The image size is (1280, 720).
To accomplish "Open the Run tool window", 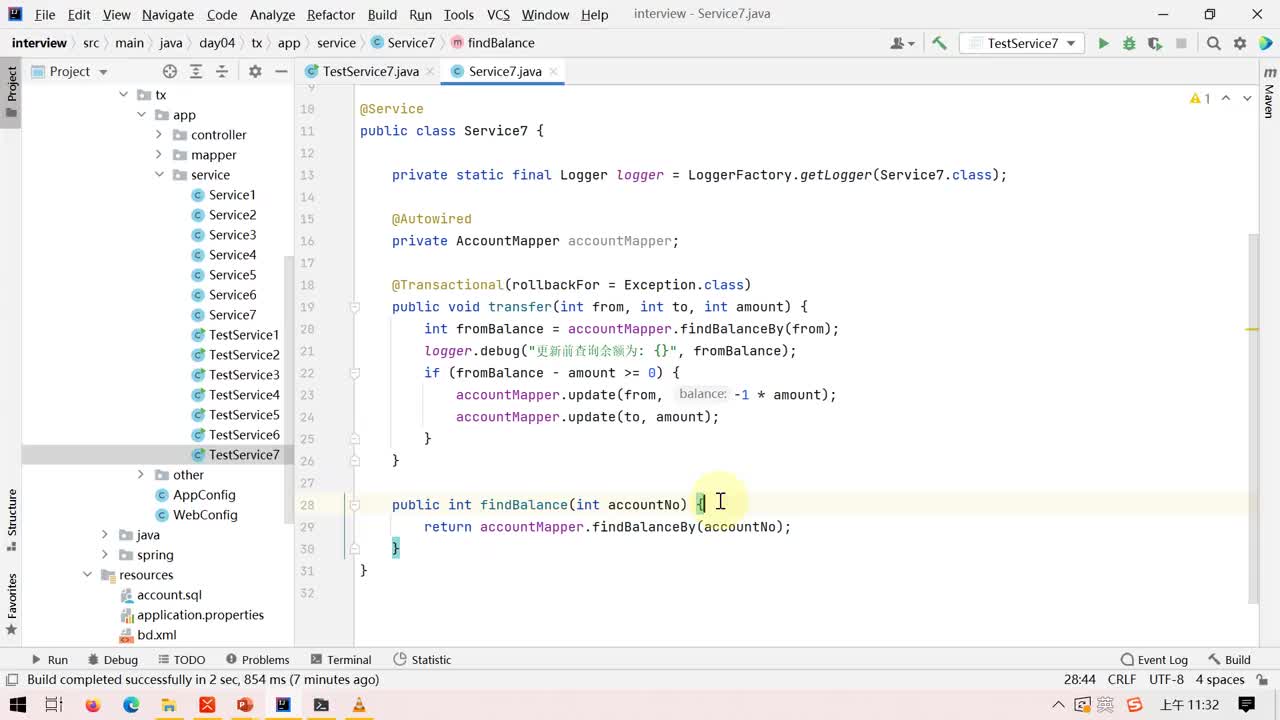I will pos(49,659).
